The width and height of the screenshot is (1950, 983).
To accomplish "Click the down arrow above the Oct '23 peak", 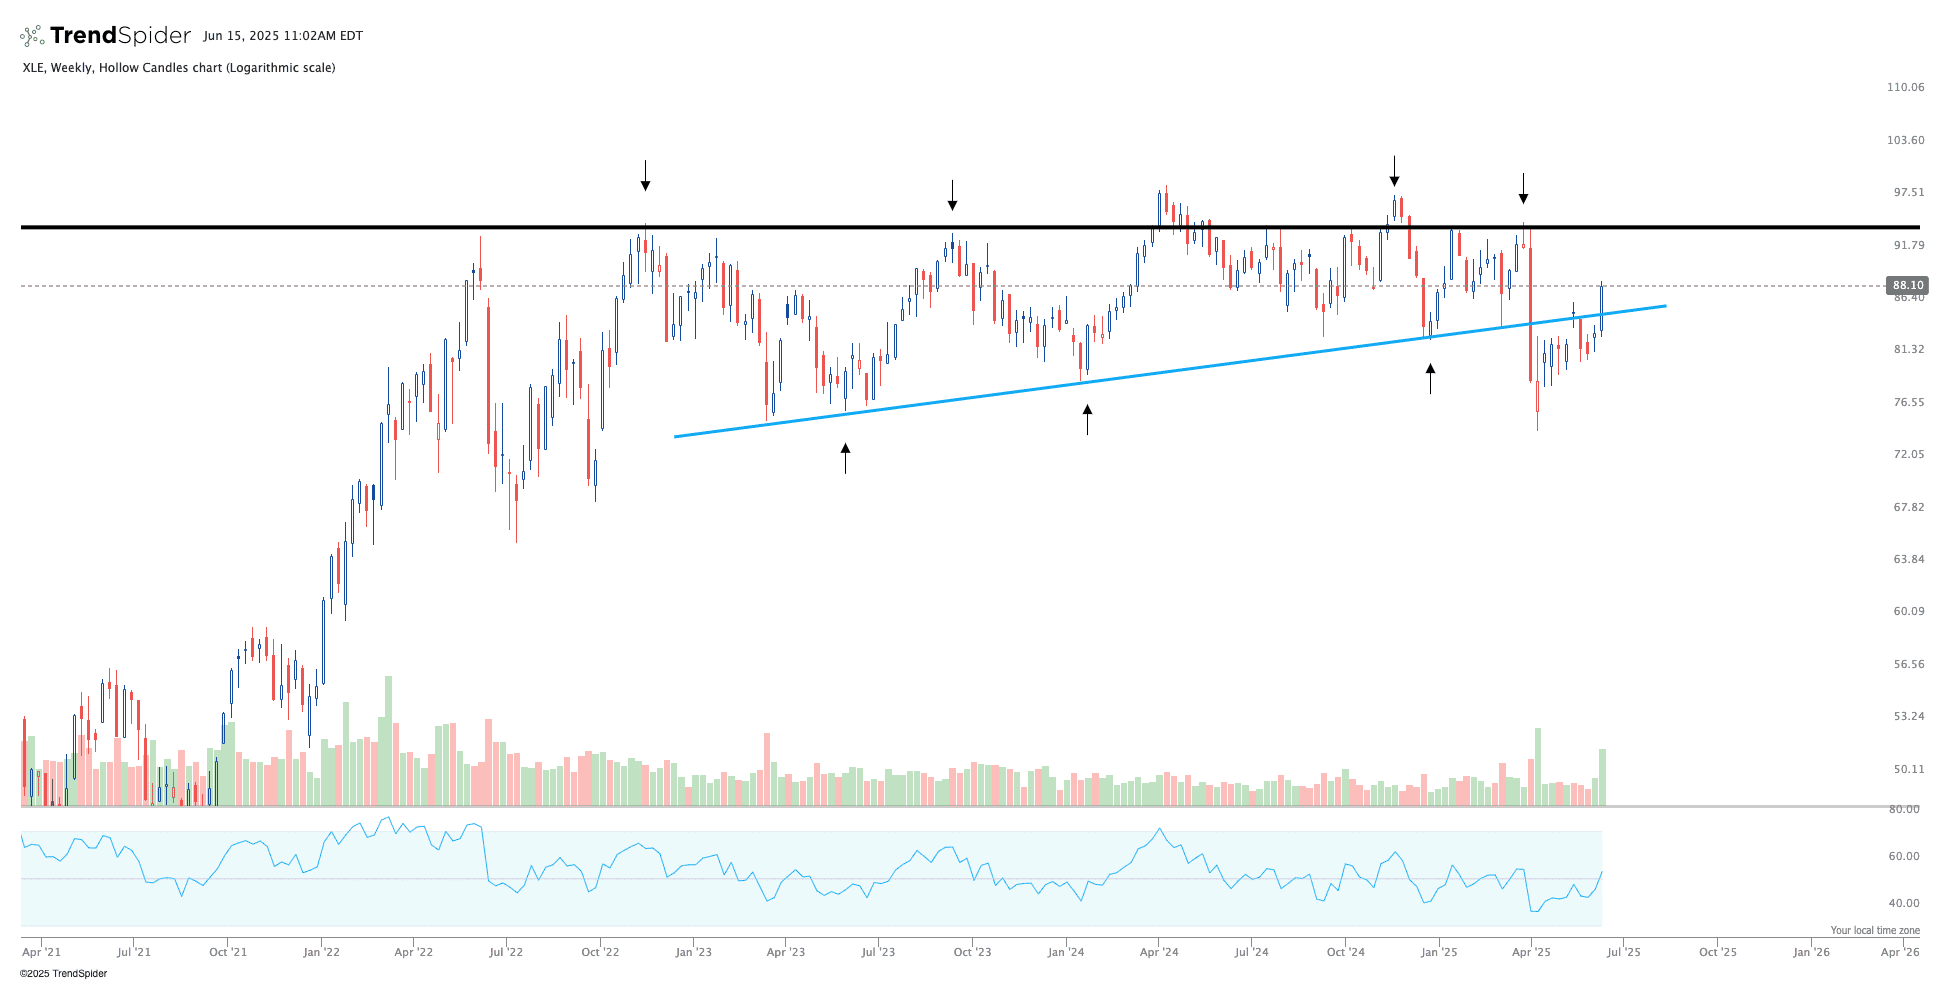I will pyautogui.click(x=952, y=196).
